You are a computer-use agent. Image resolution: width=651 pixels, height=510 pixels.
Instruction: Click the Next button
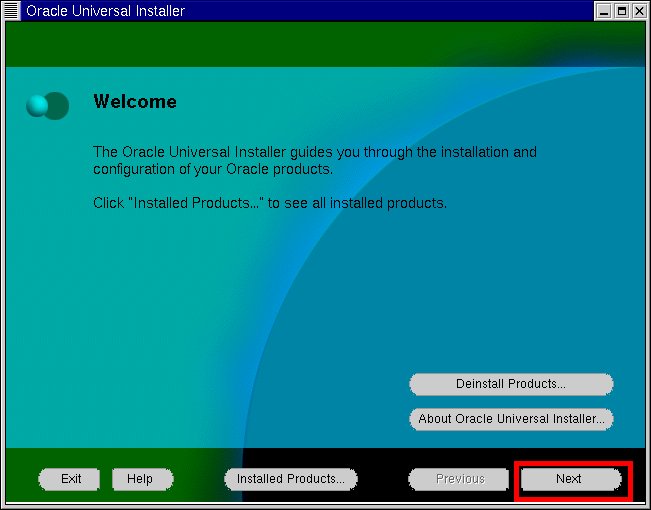pos(571,479)
